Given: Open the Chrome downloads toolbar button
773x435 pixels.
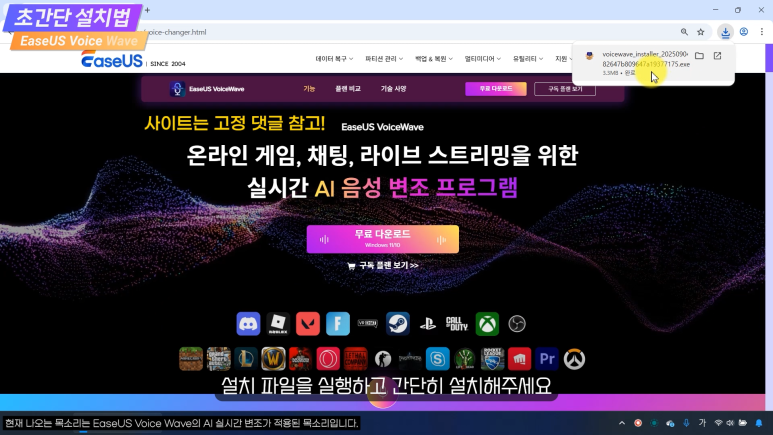Looking at the screenshot, I should pyautogui.click(x=725, y=32).
